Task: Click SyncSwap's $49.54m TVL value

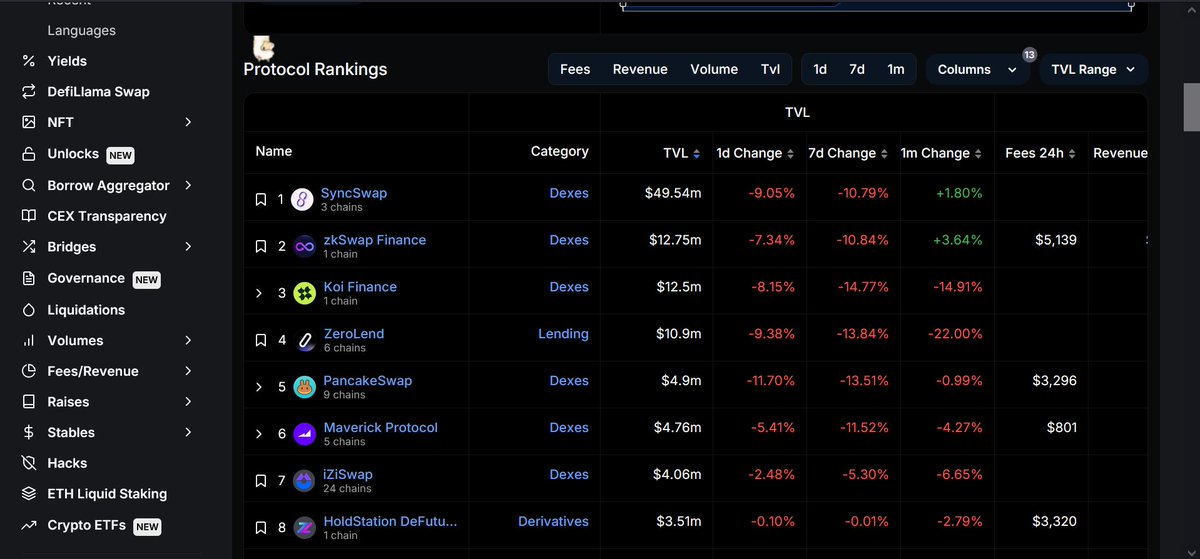Action: coord(673,193)
